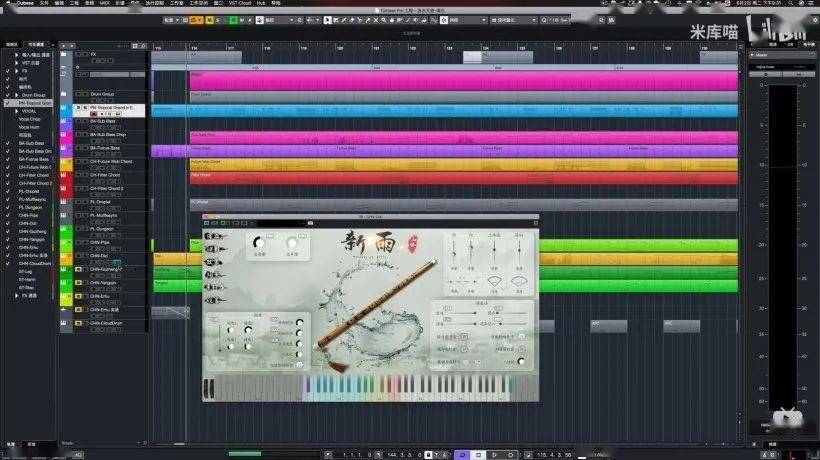
Task: Open the Hub menu
Action: tap(260, 3)
